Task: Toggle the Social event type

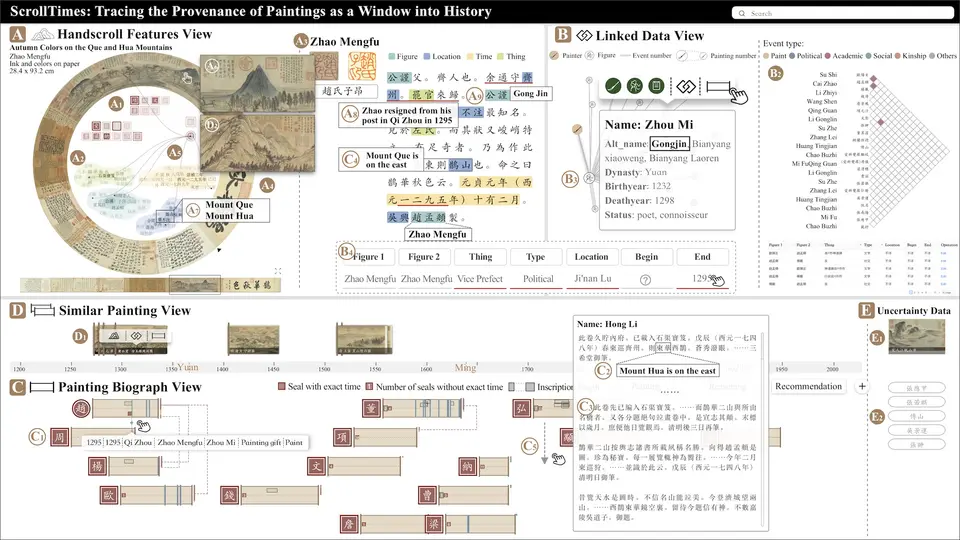Action: point(879,56)
